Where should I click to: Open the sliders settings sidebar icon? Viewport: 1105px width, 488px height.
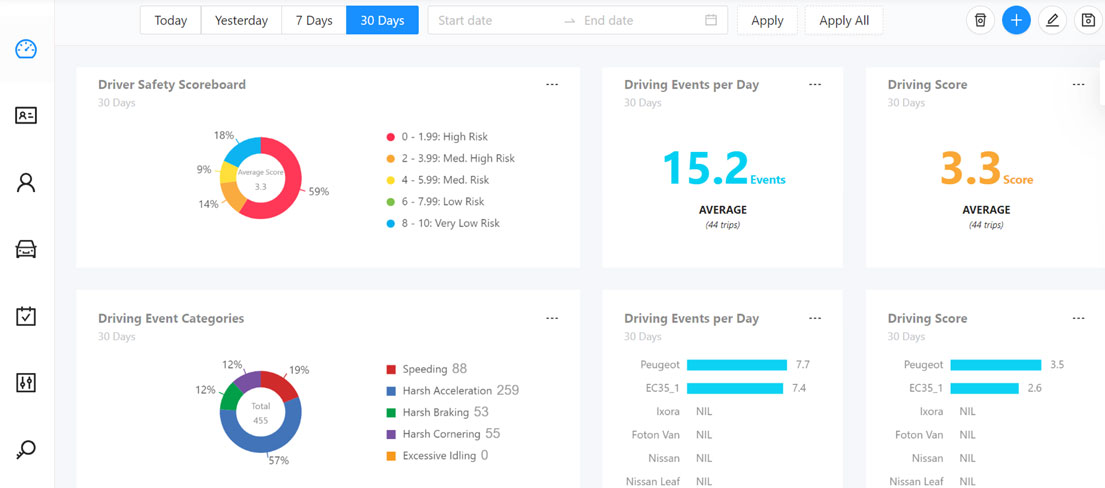pyautogui.click(x=26, y=383)
